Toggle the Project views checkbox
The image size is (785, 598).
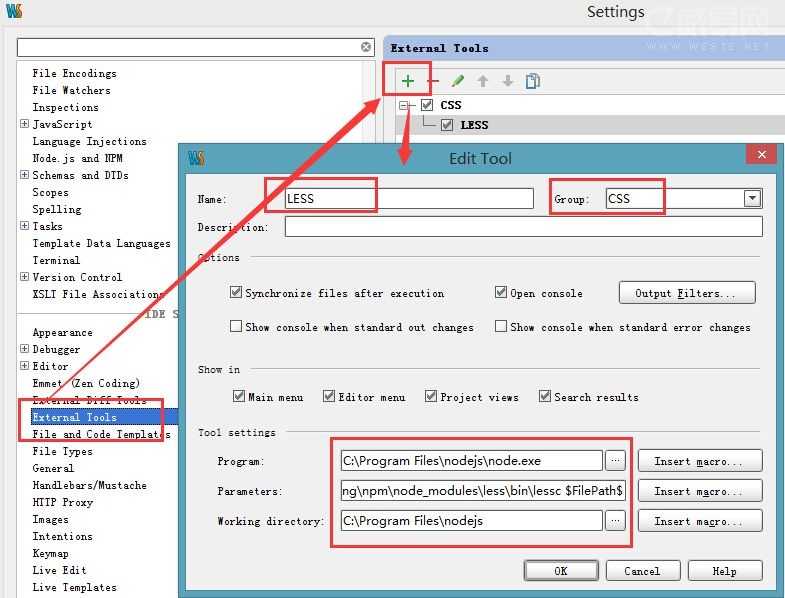coord(431,396)
